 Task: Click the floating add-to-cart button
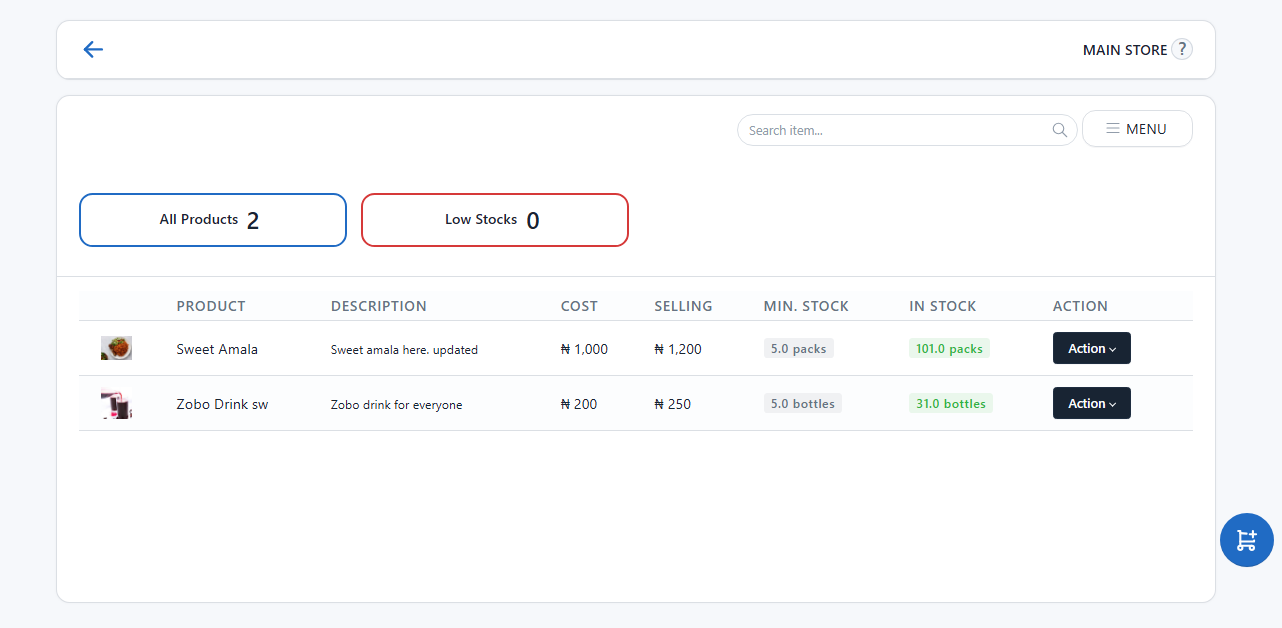tap(1246, 540)
